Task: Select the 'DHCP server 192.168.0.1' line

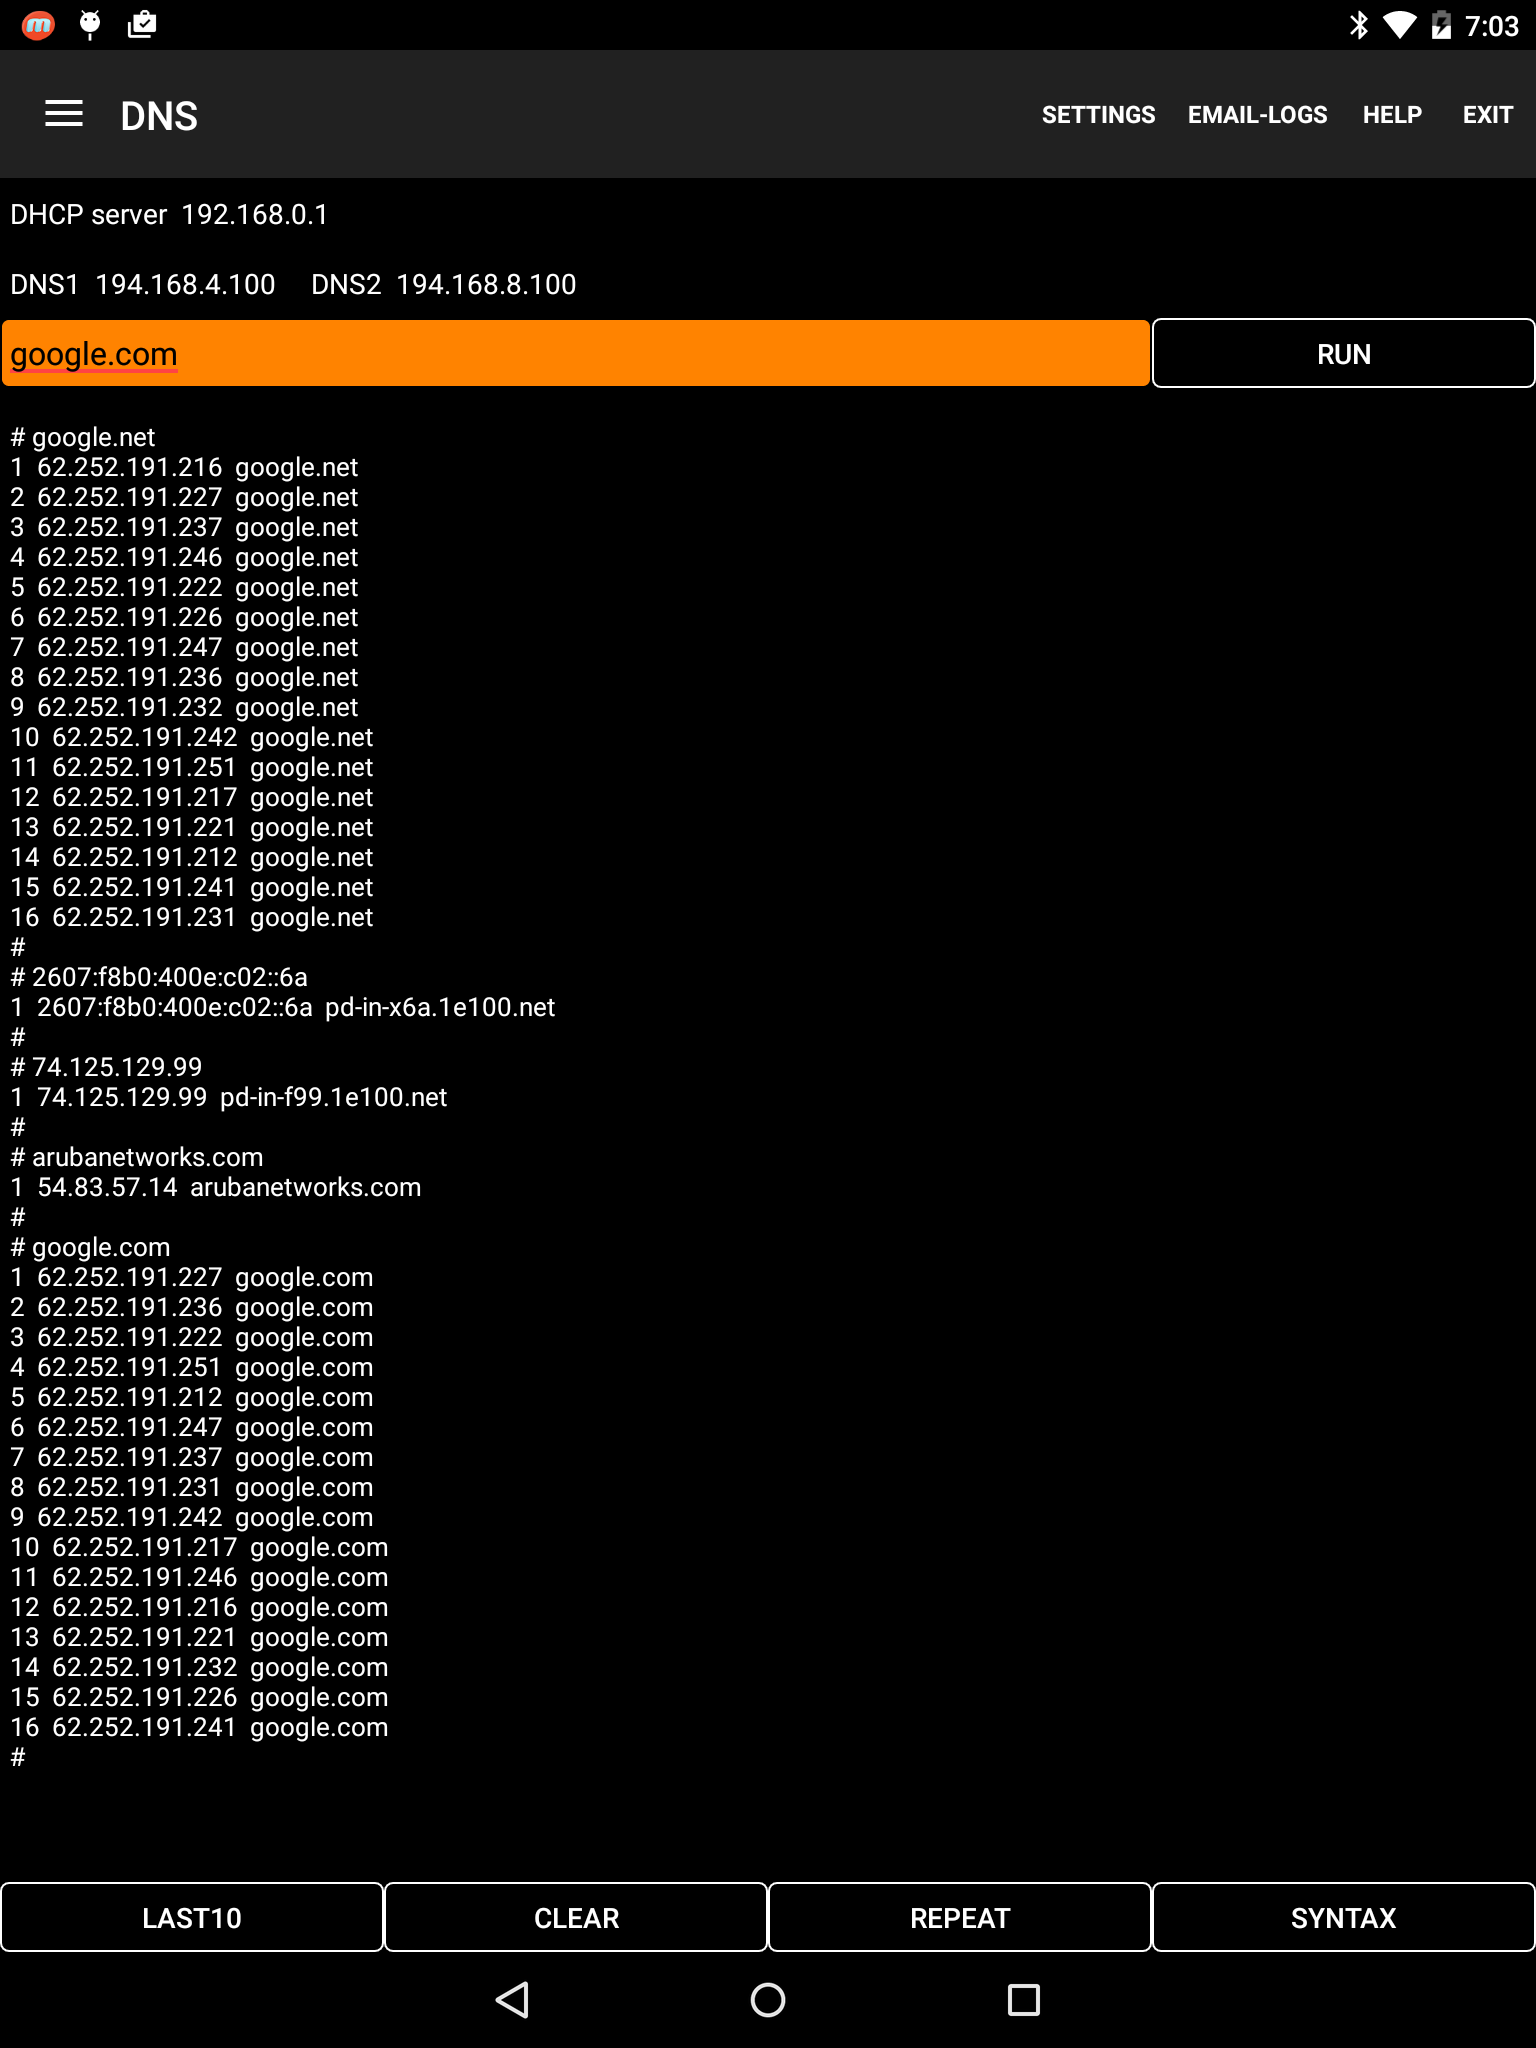Action: [169, 215]
